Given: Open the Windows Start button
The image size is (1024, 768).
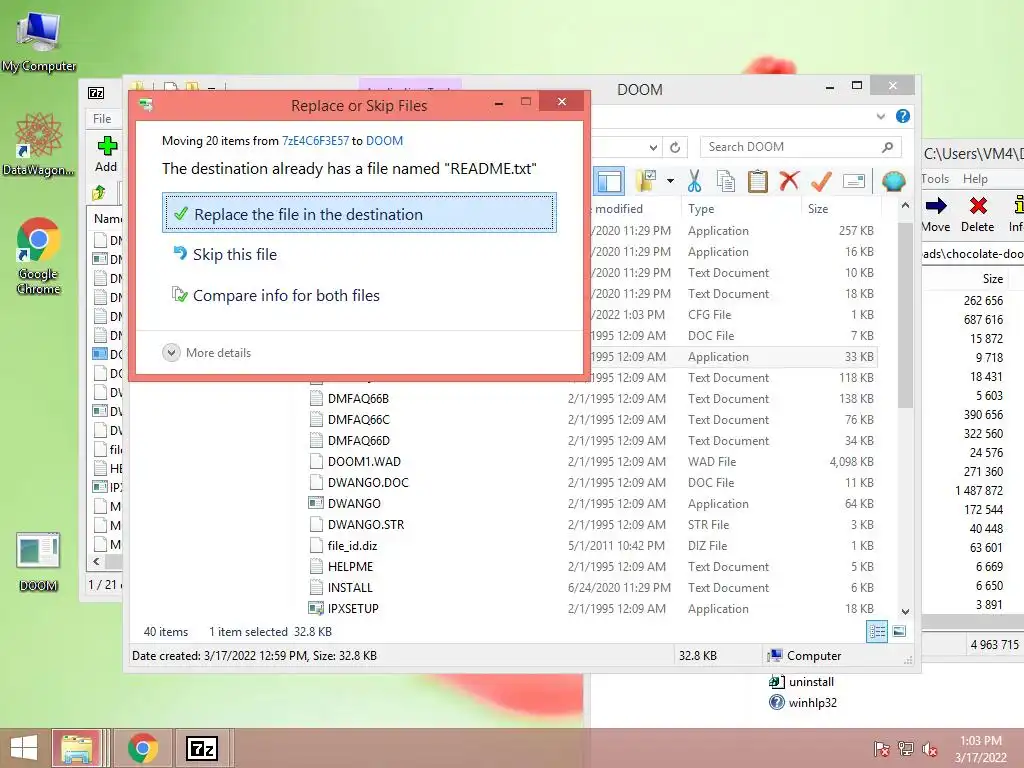Looking at the screenshot, I should click(24, 748).
